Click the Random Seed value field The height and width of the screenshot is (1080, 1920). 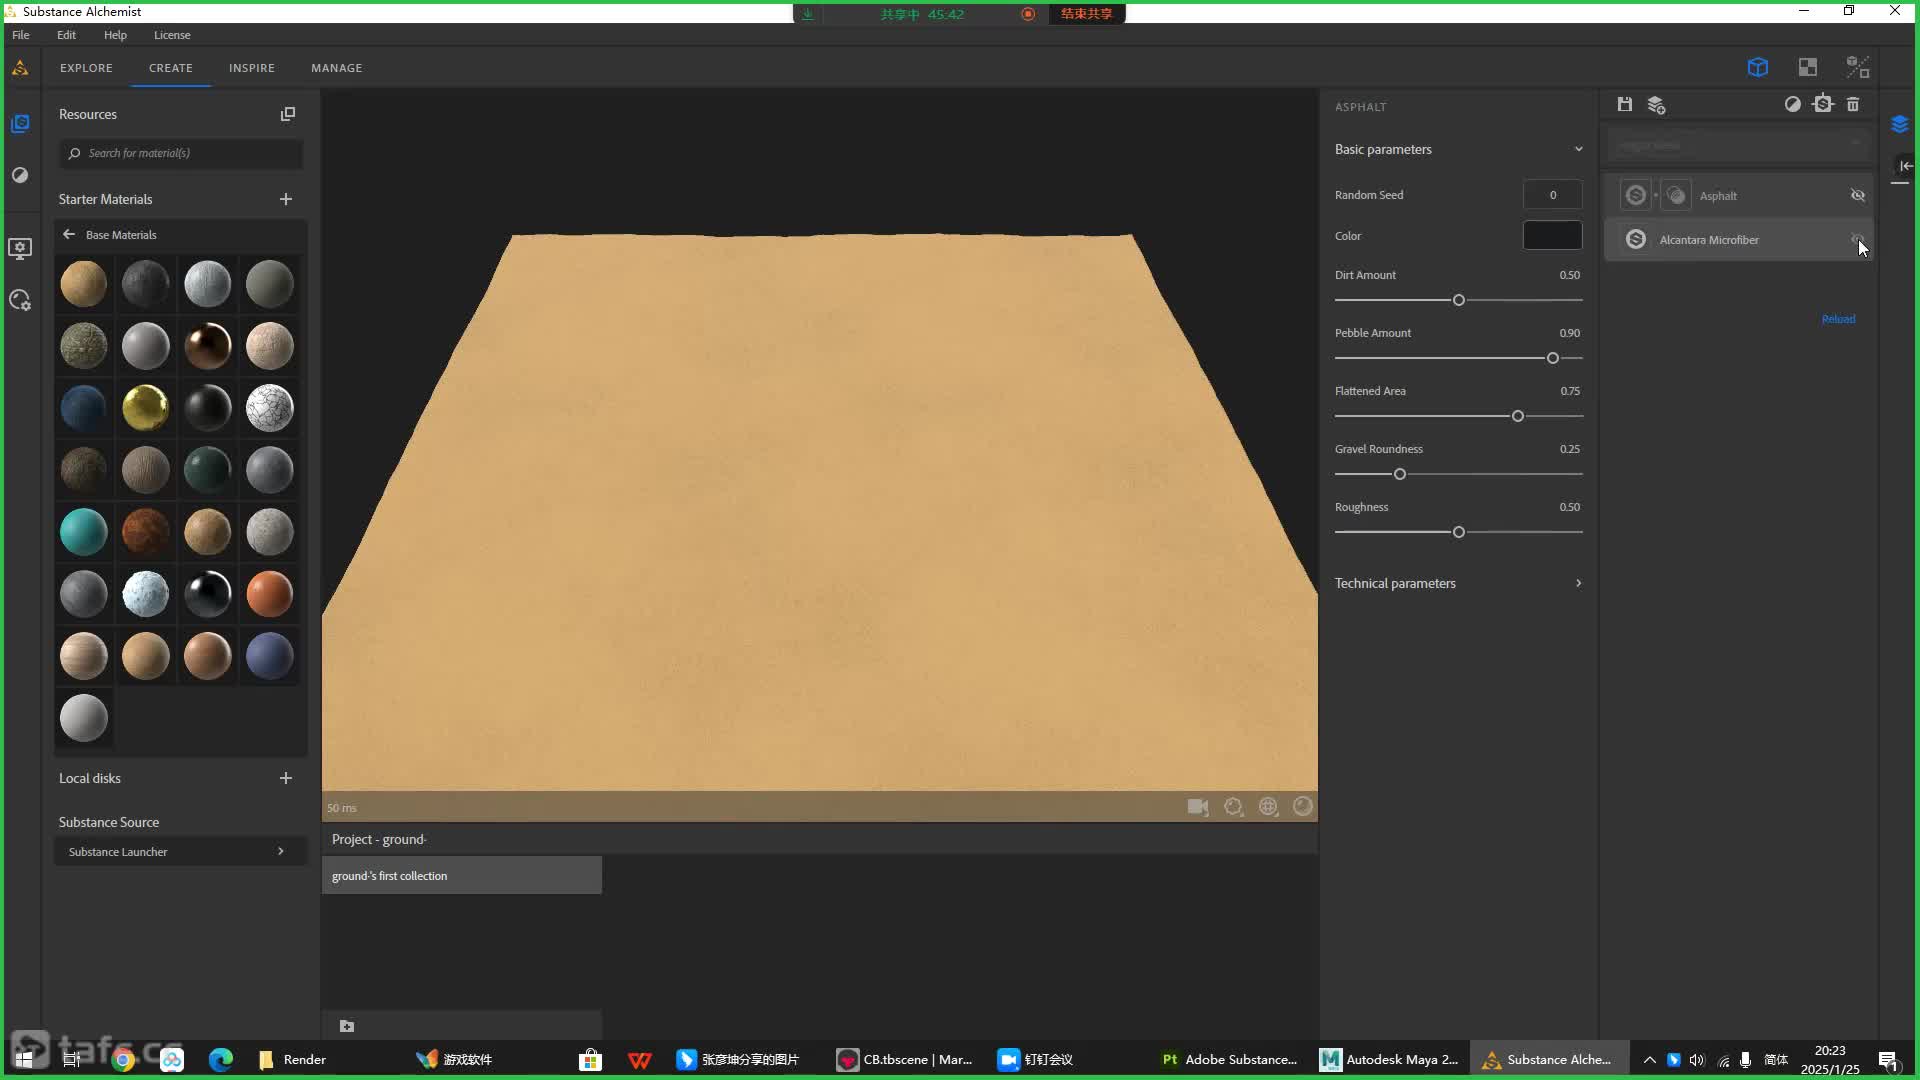1553,195
